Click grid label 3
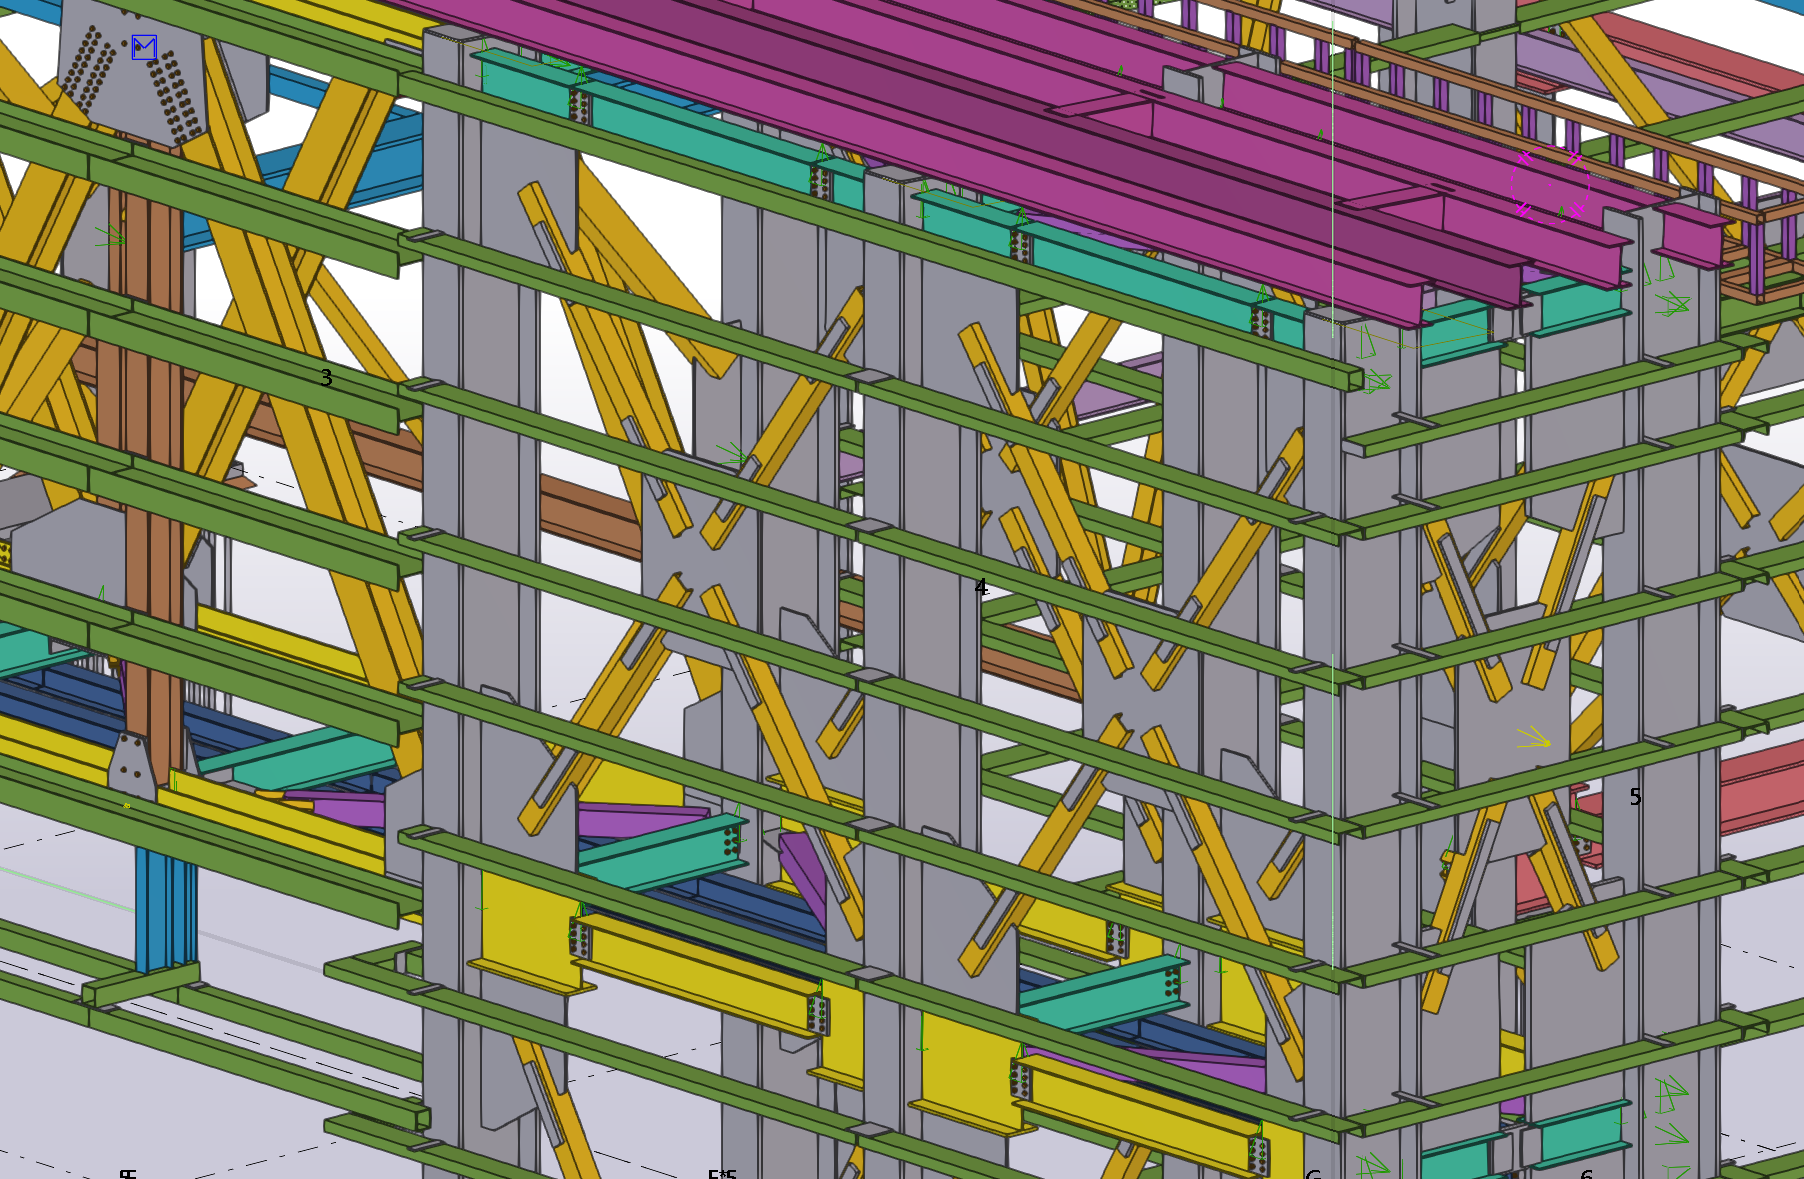Viewport: 1804px width, 1179px height. pyautogui.click(x=326, y=378)
